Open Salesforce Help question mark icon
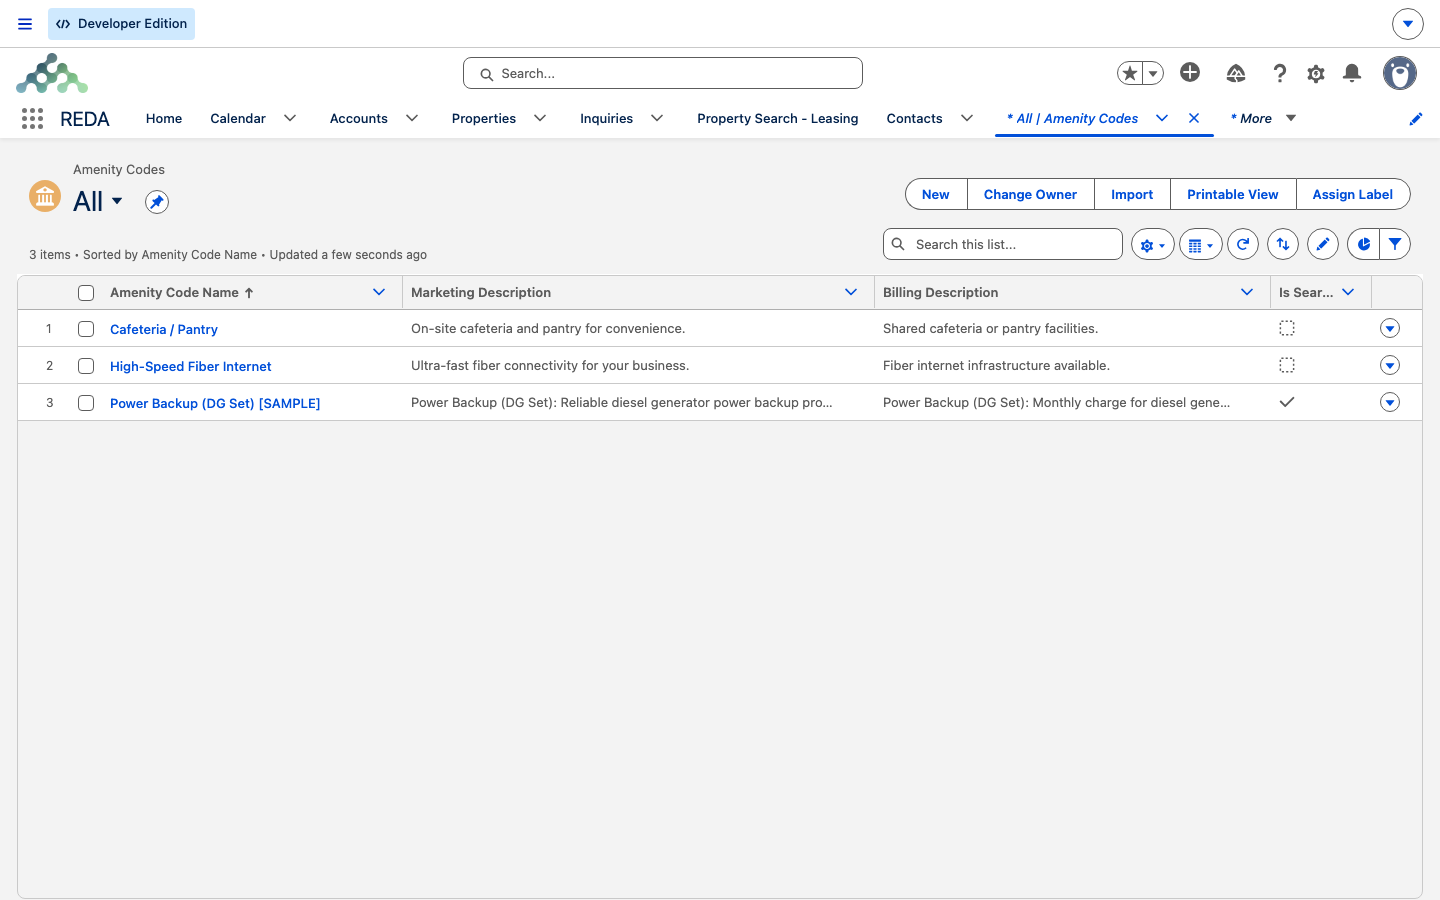The height and width of the screenshot is (900, 1440). (x=1280, y=73)
